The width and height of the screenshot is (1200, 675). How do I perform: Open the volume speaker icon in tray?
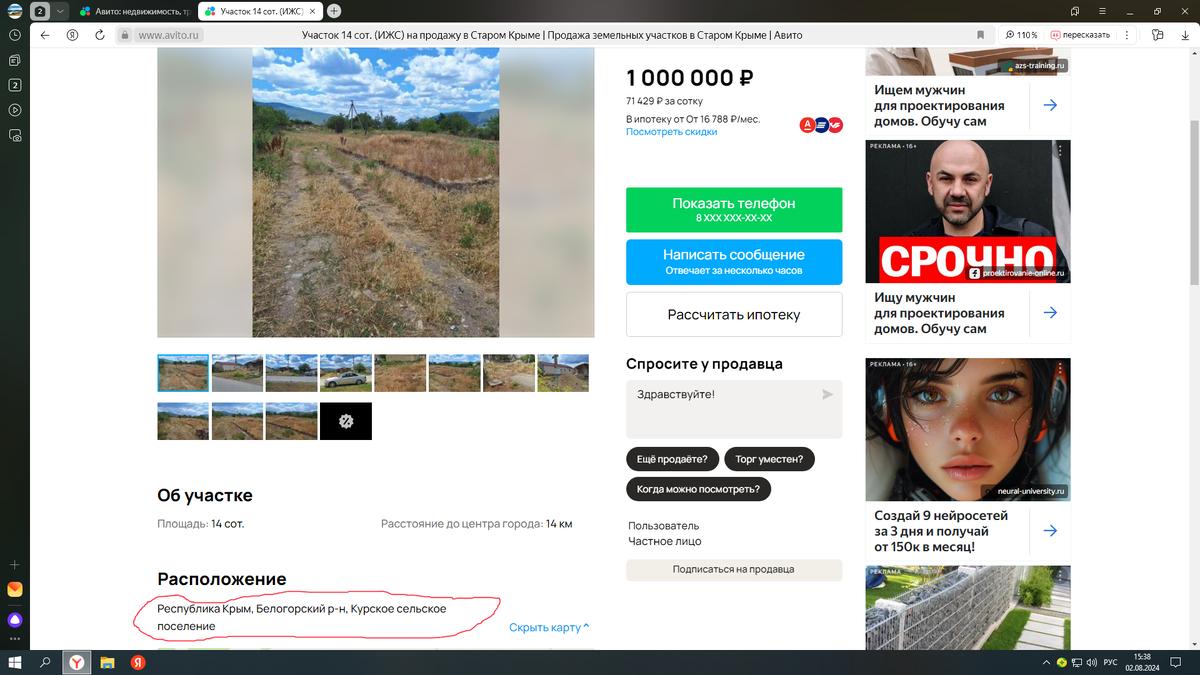click(1090, 662)
